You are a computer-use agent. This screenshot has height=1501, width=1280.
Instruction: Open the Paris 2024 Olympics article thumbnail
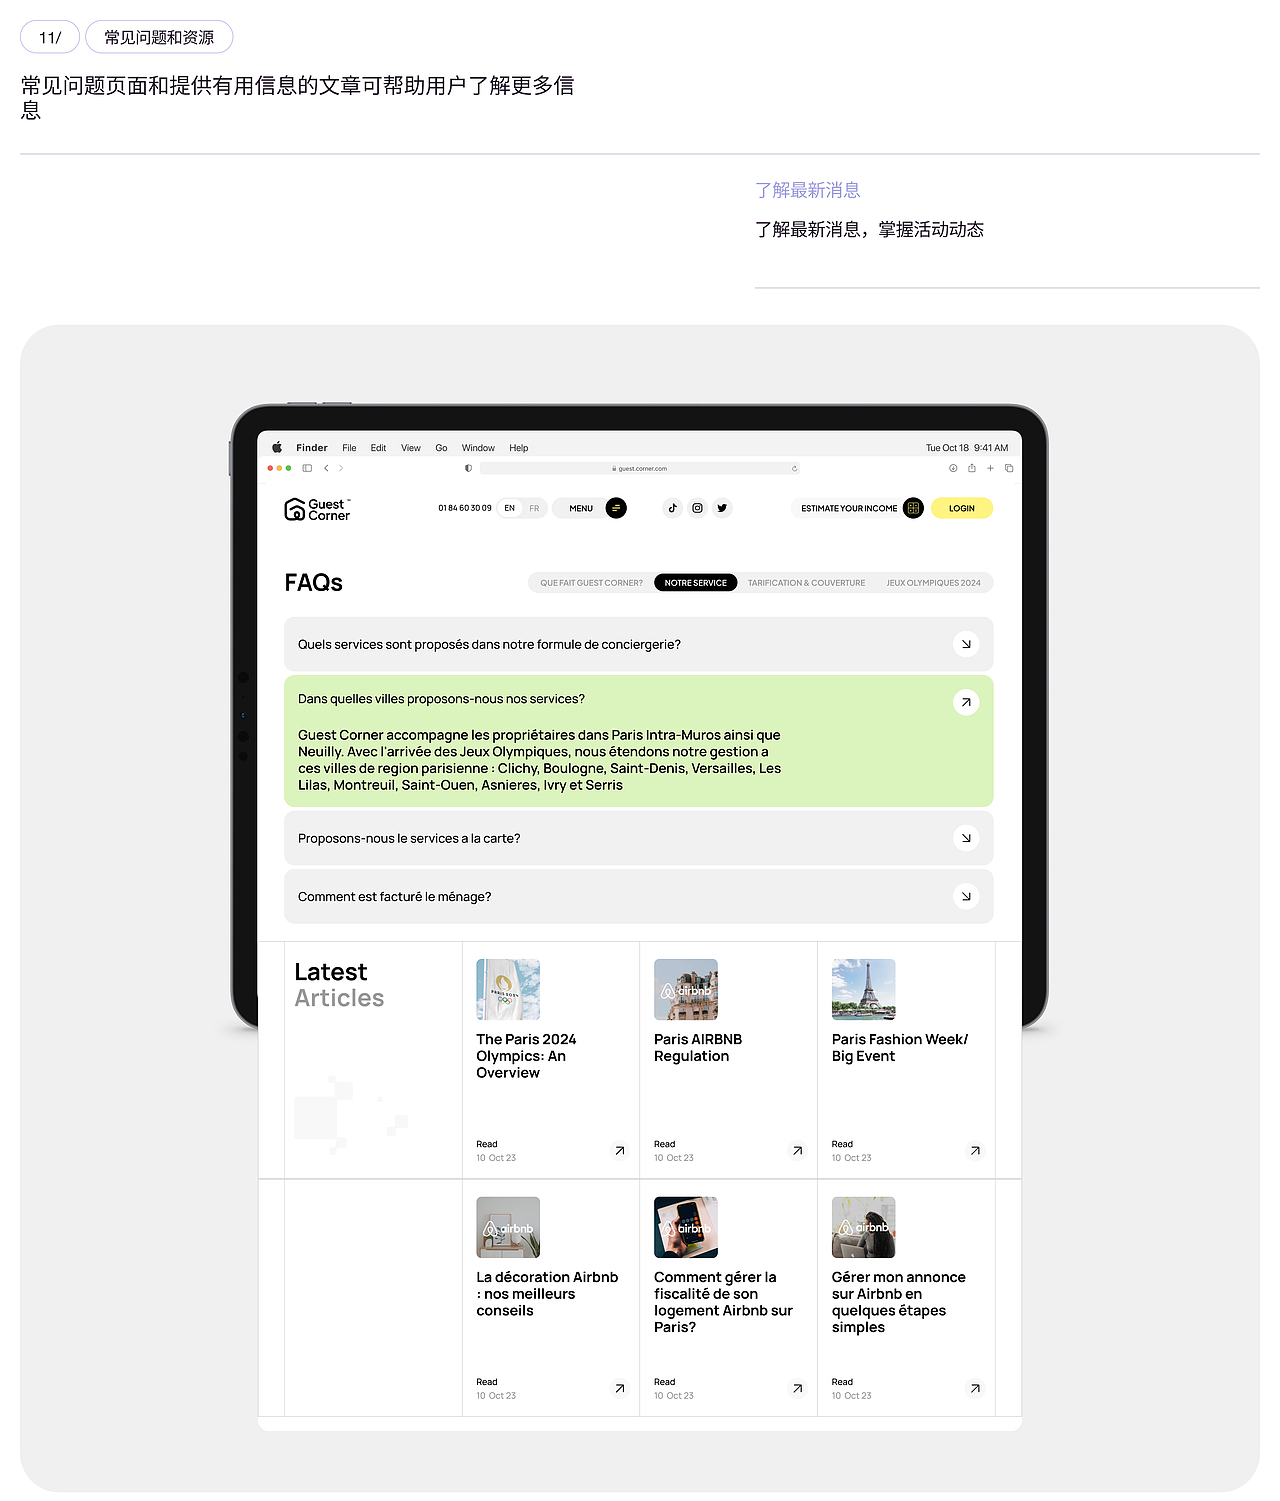(x=508, y=989)
